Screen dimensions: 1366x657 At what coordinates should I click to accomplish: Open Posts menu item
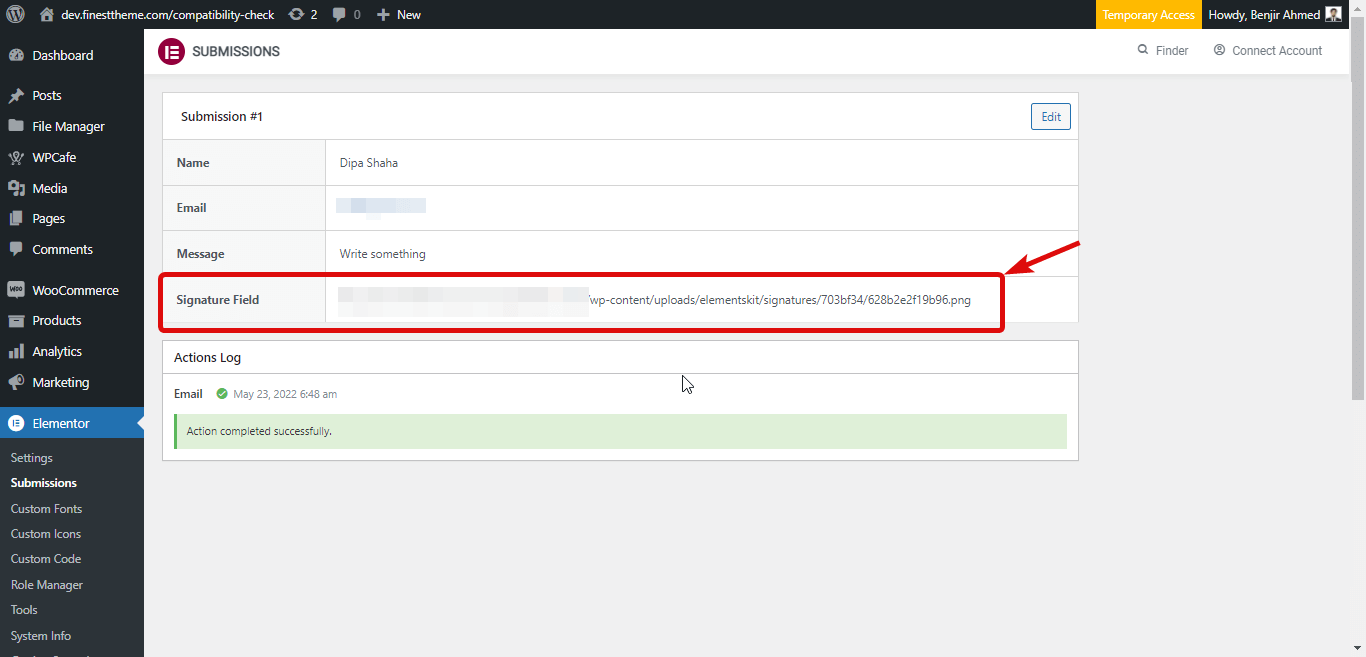tap(72, 96)
